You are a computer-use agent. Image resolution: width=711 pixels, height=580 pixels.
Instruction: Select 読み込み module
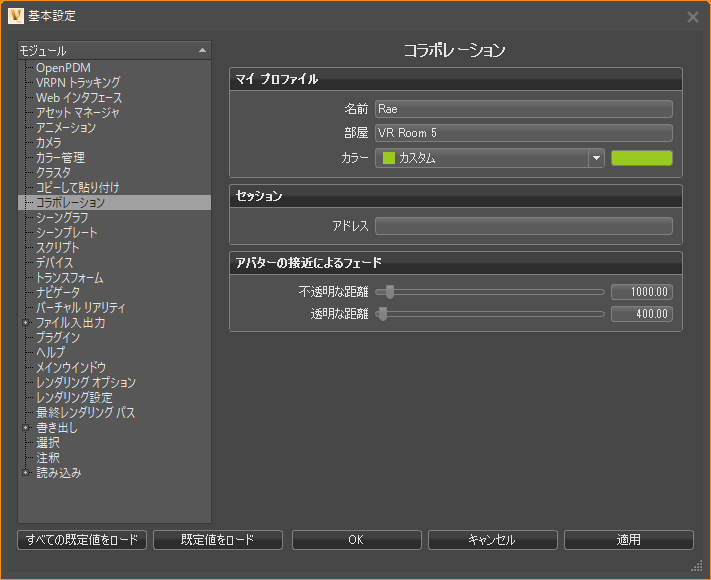58,472
